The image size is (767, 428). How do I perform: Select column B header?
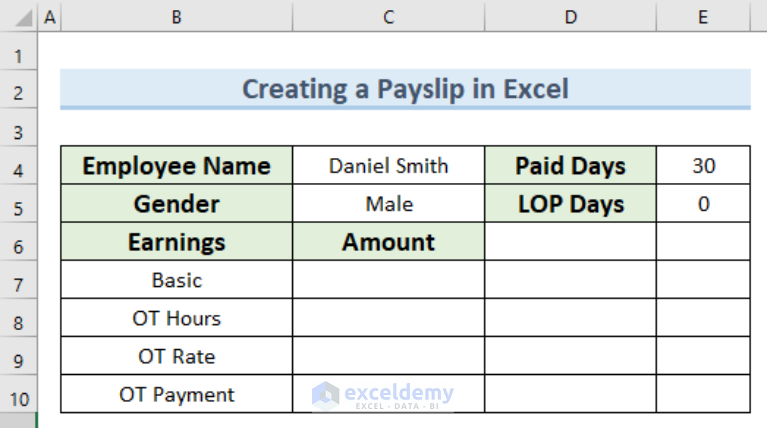tap(177, 17)
